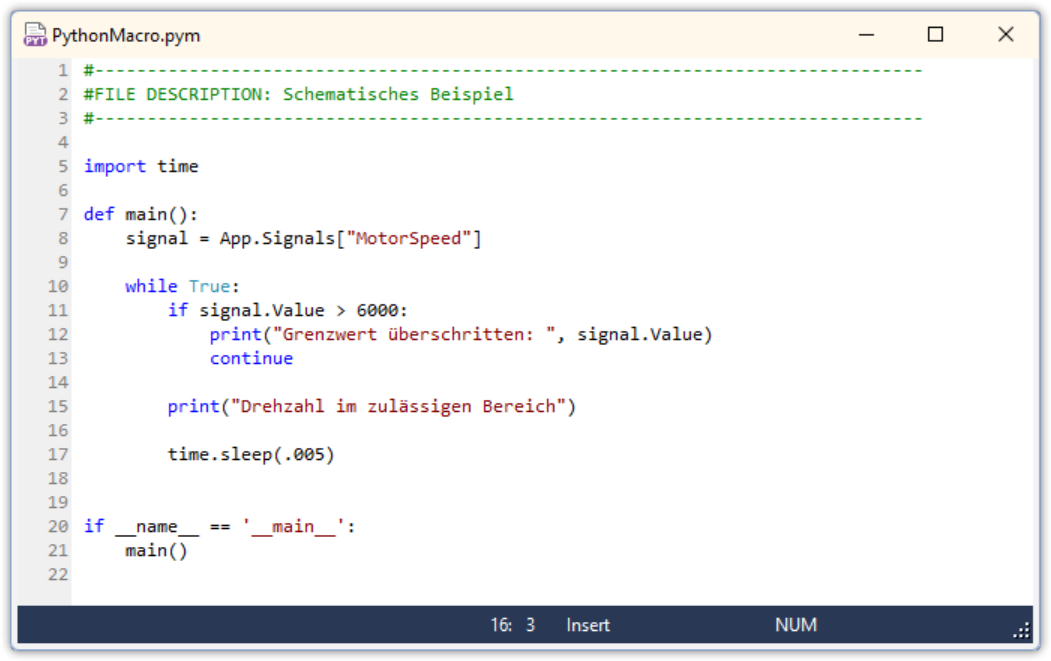Click the "MotorSpeed" string literal
The height and width of the screenshot is (661, 1051).
click(x=409, y=238)
